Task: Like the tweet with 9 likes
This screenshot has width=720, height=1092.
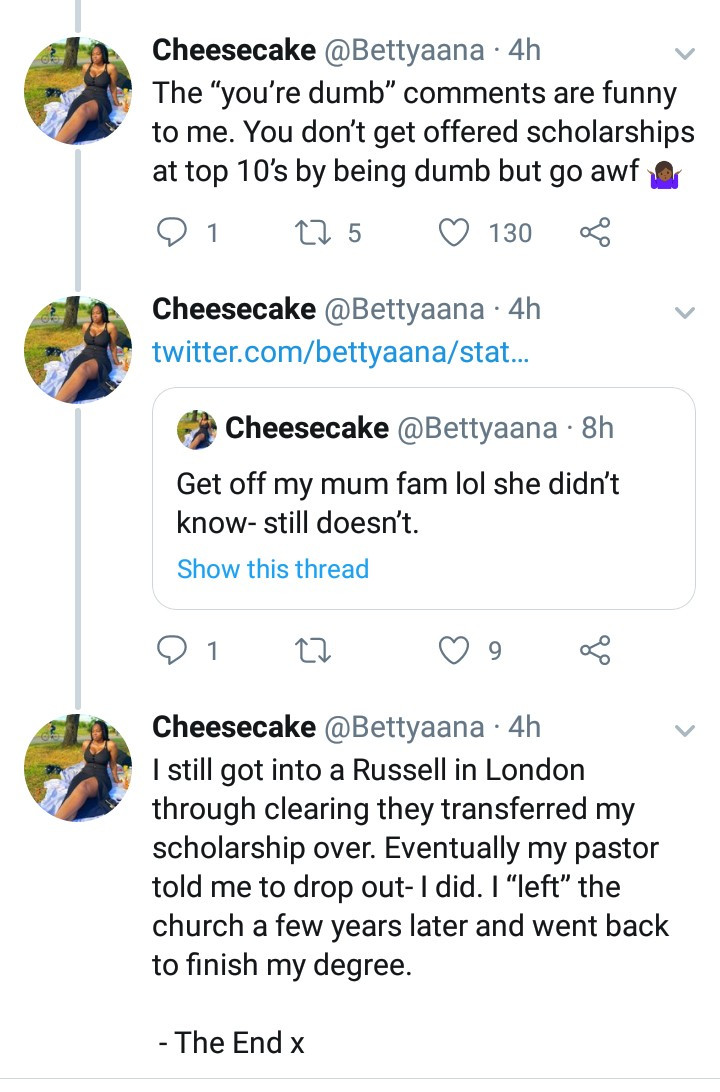Action: pyautogui.click(x=455, y=652)
